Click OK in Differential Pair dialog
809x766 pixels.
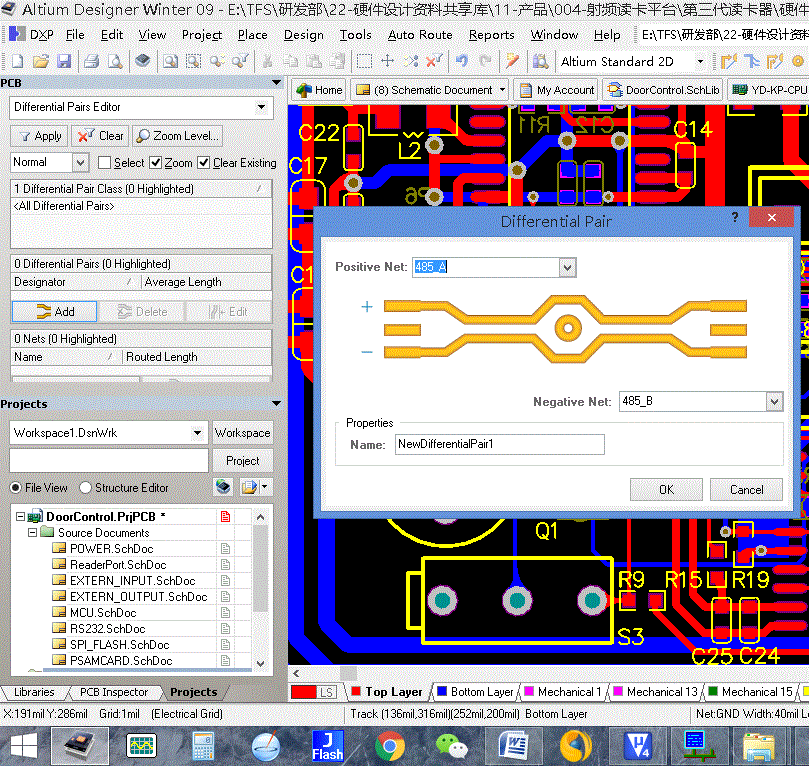pyautogui.click(x=666, y=489)
